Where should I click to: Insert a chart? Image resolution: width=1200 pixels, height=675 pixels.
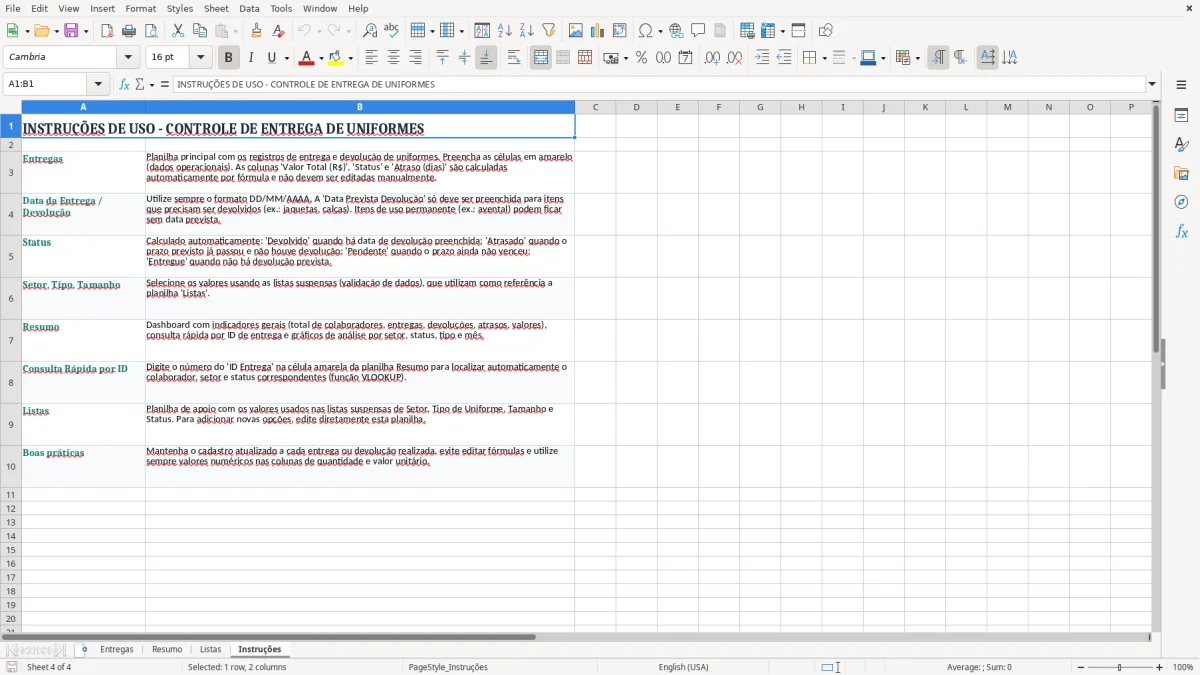[598, 31]
